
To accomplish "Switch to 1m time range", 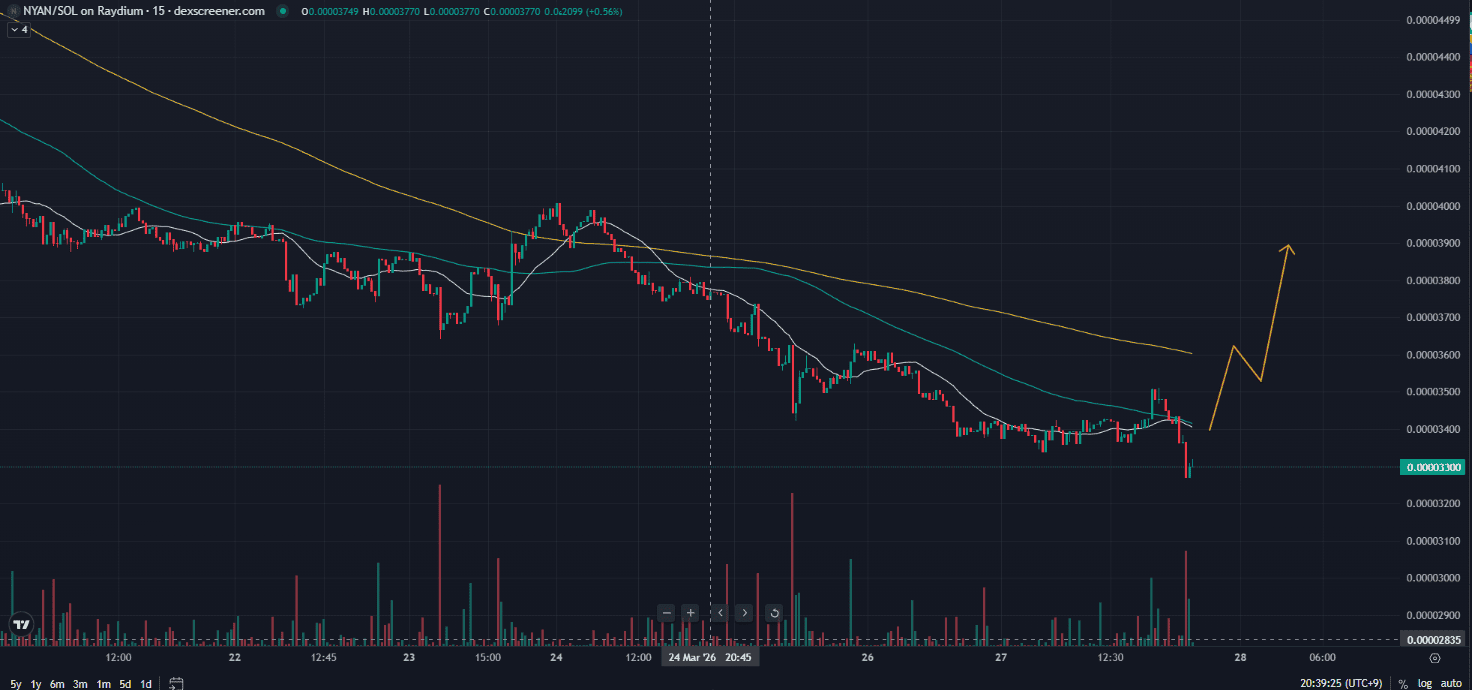I will coord(103,684).
